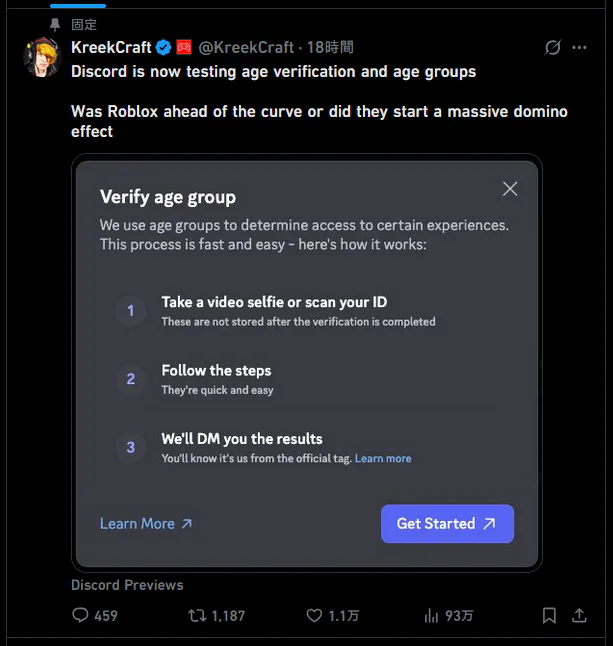
Task: Click the @KreekCraft handle
Action: coord(246,47)
